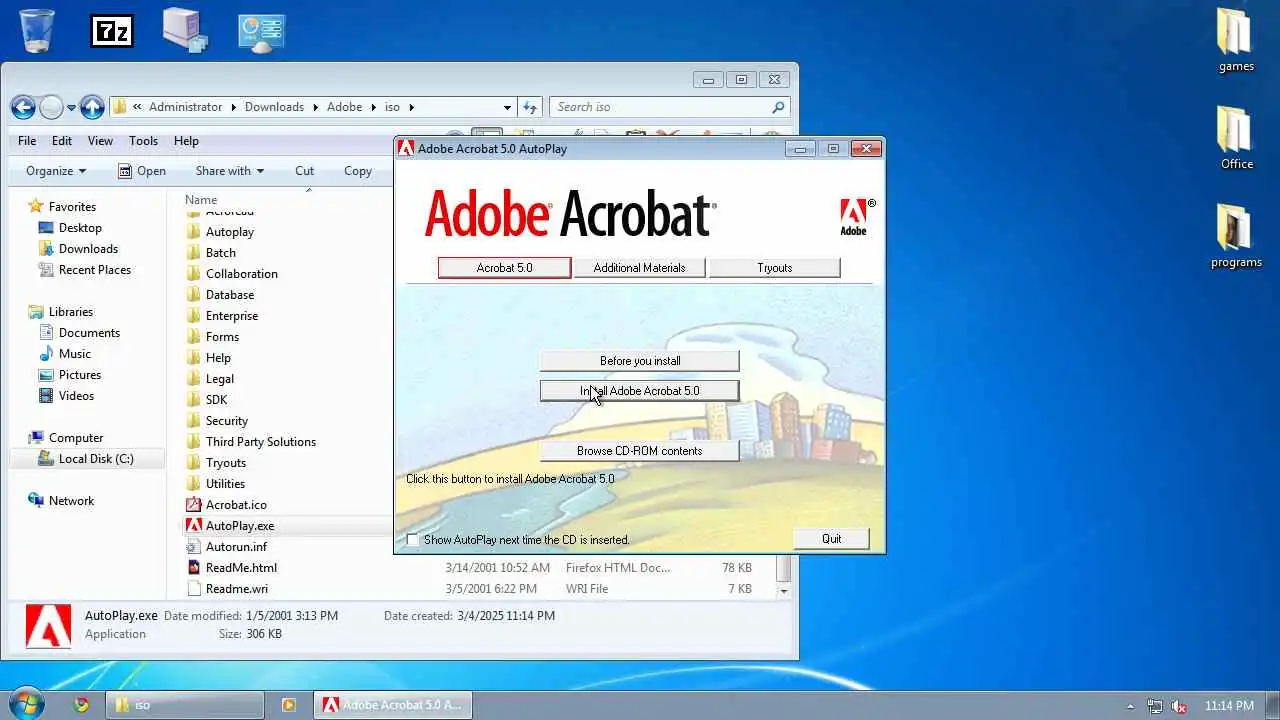Quit the Acrobat AutoPlay window

pos(831,539)
